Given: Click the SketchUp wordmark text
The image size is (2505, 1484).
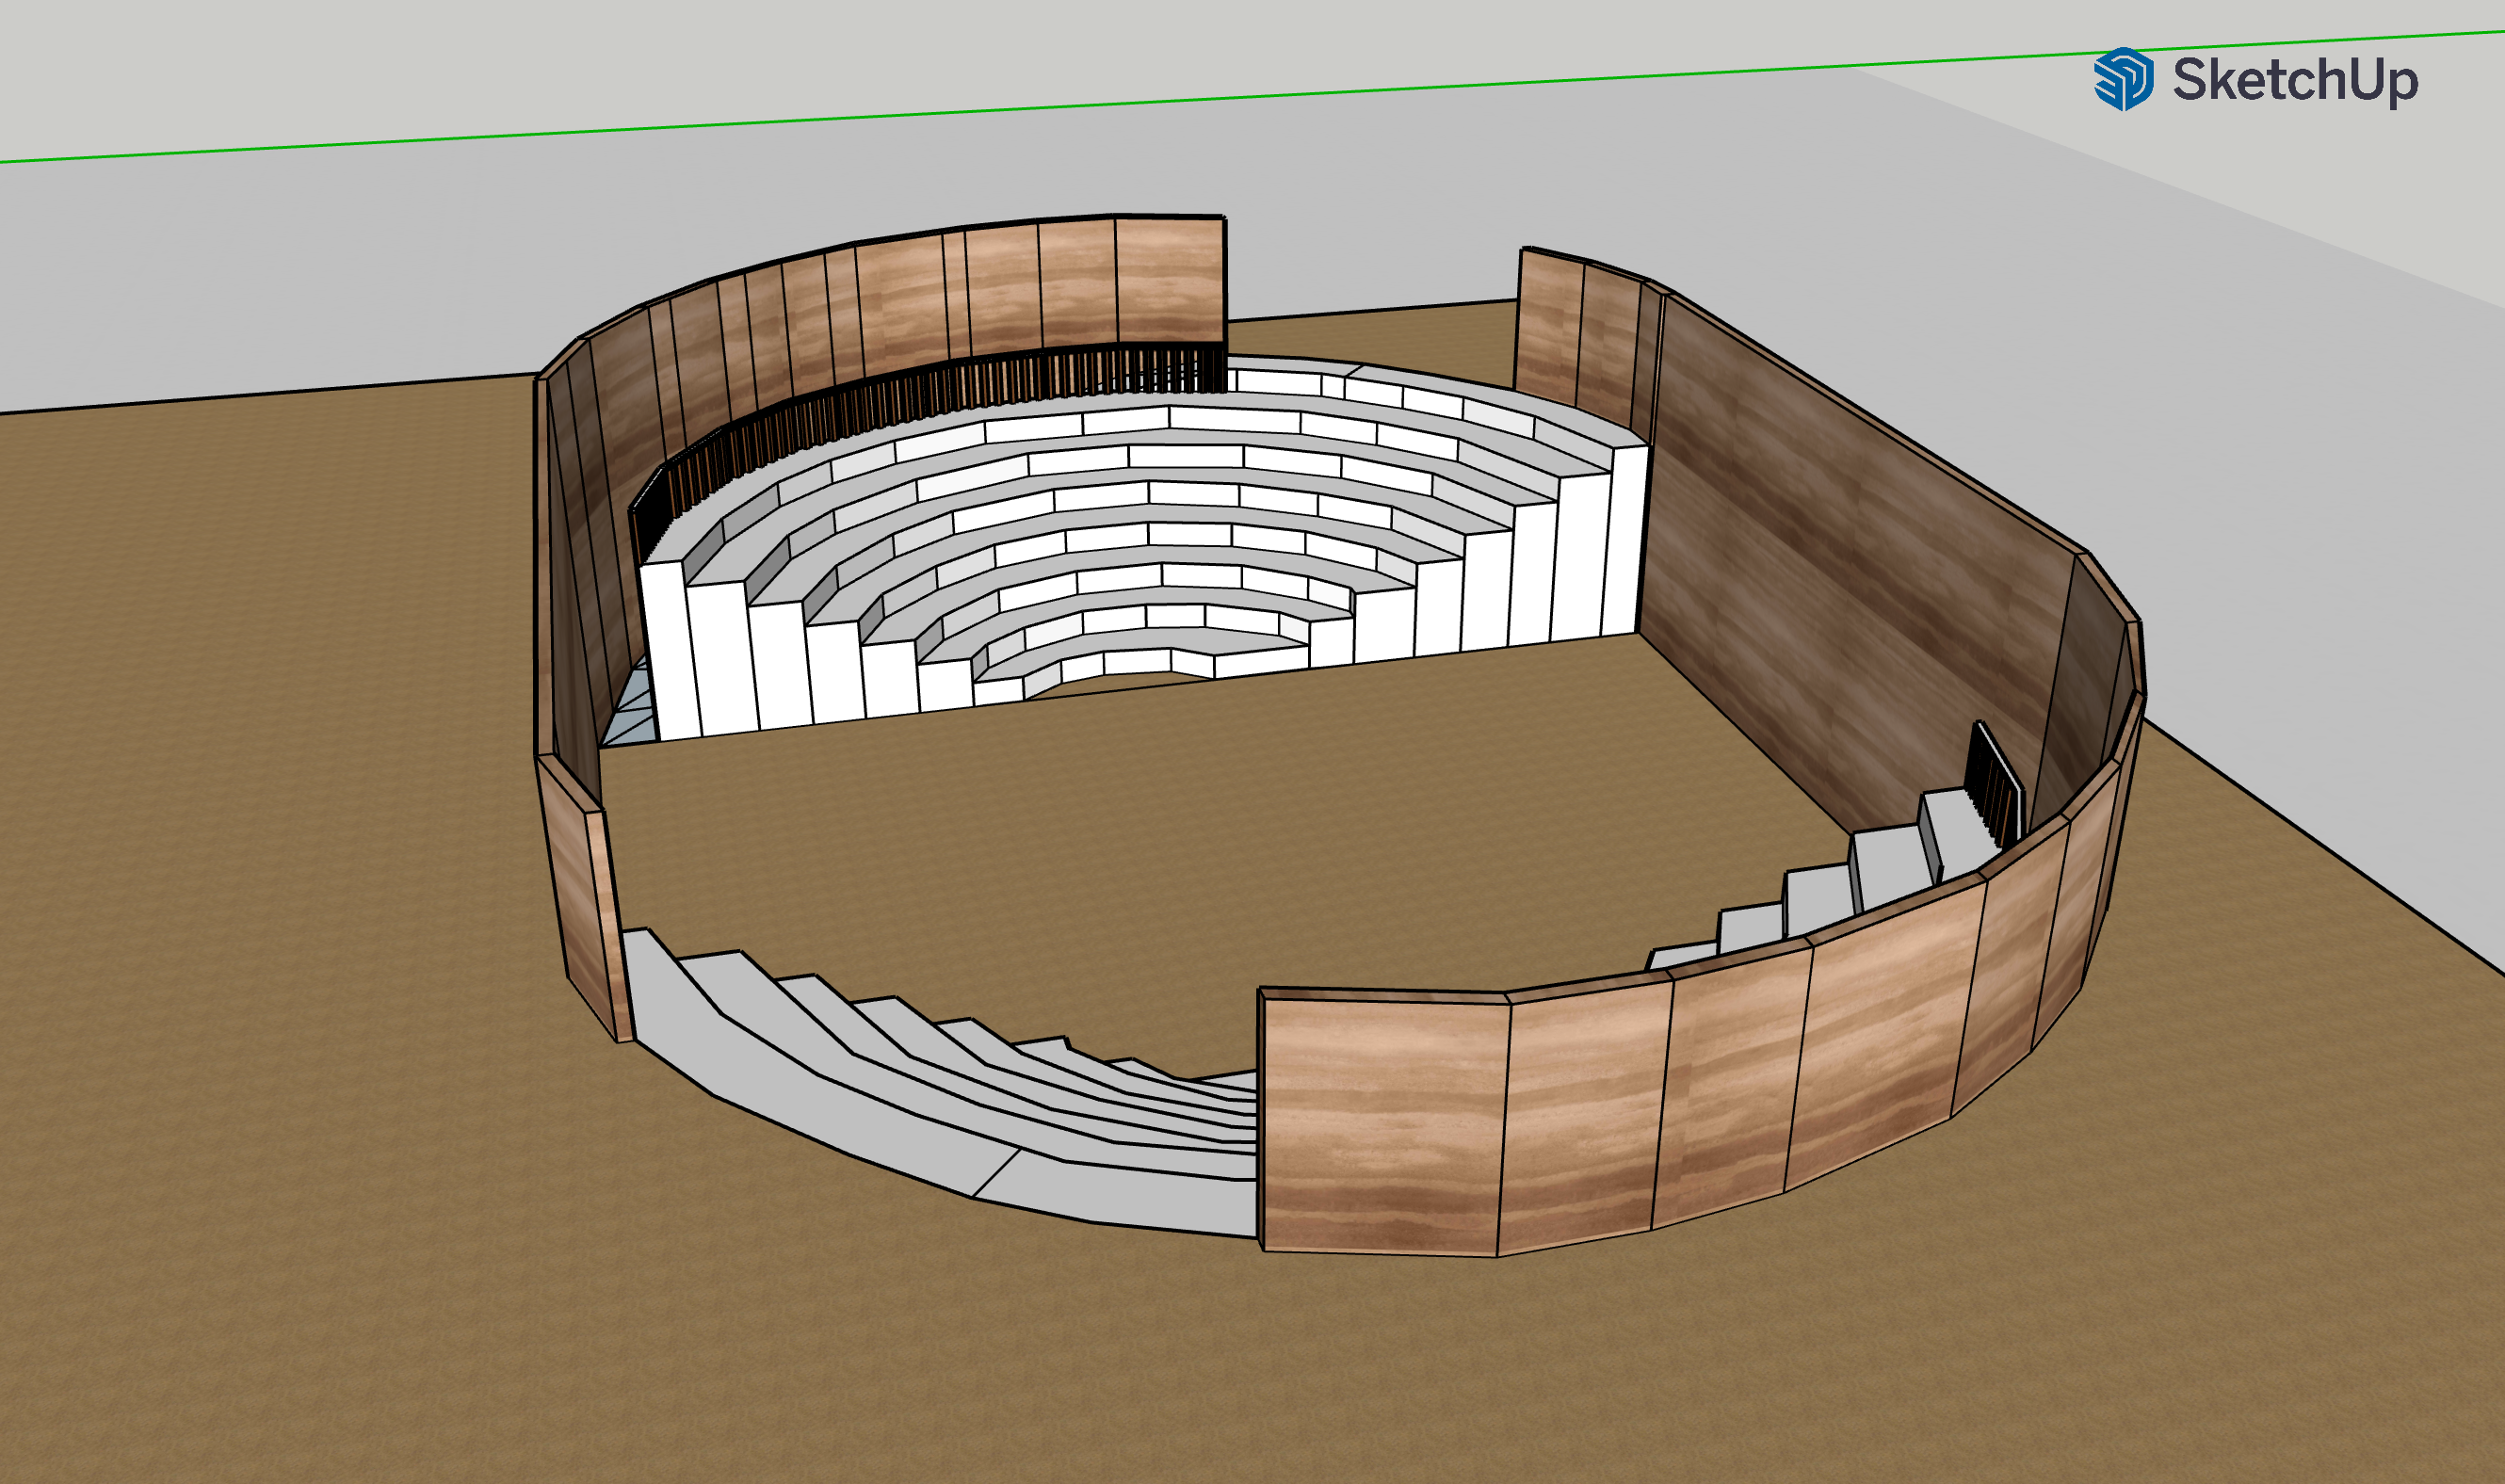Looking at the screenshot, I should click(2295, 80).
